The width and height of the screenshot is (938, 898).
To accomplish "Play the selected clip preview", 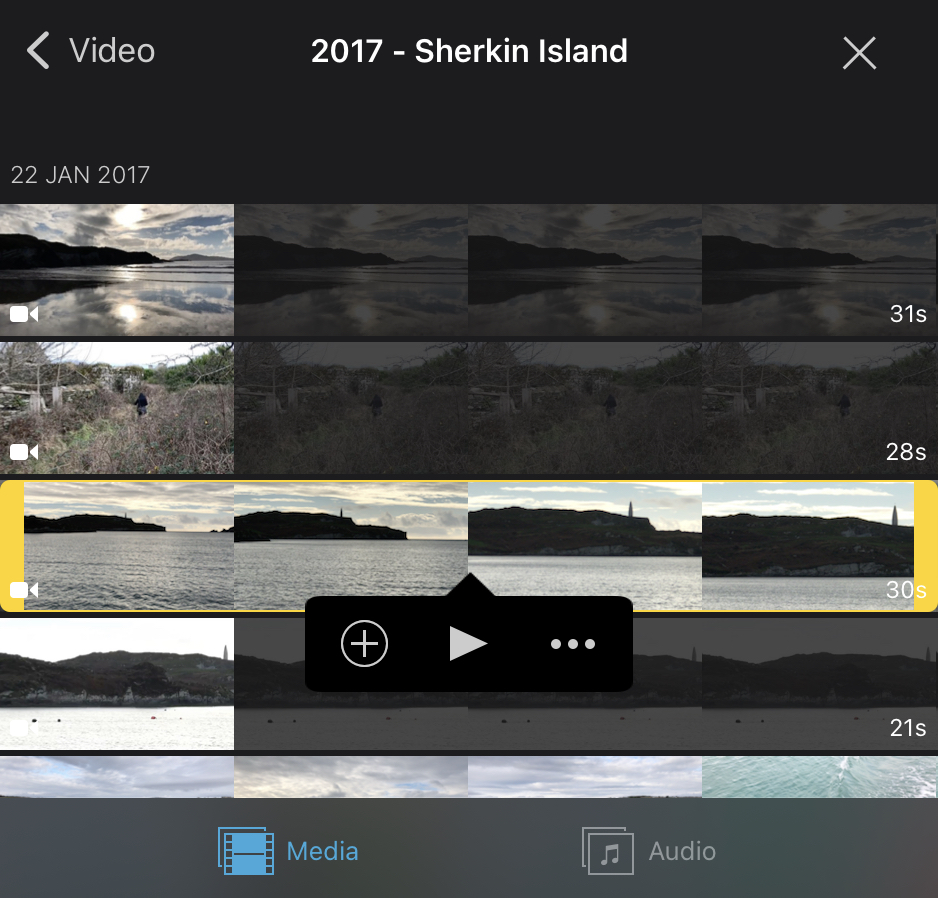I will click(468, 644).
